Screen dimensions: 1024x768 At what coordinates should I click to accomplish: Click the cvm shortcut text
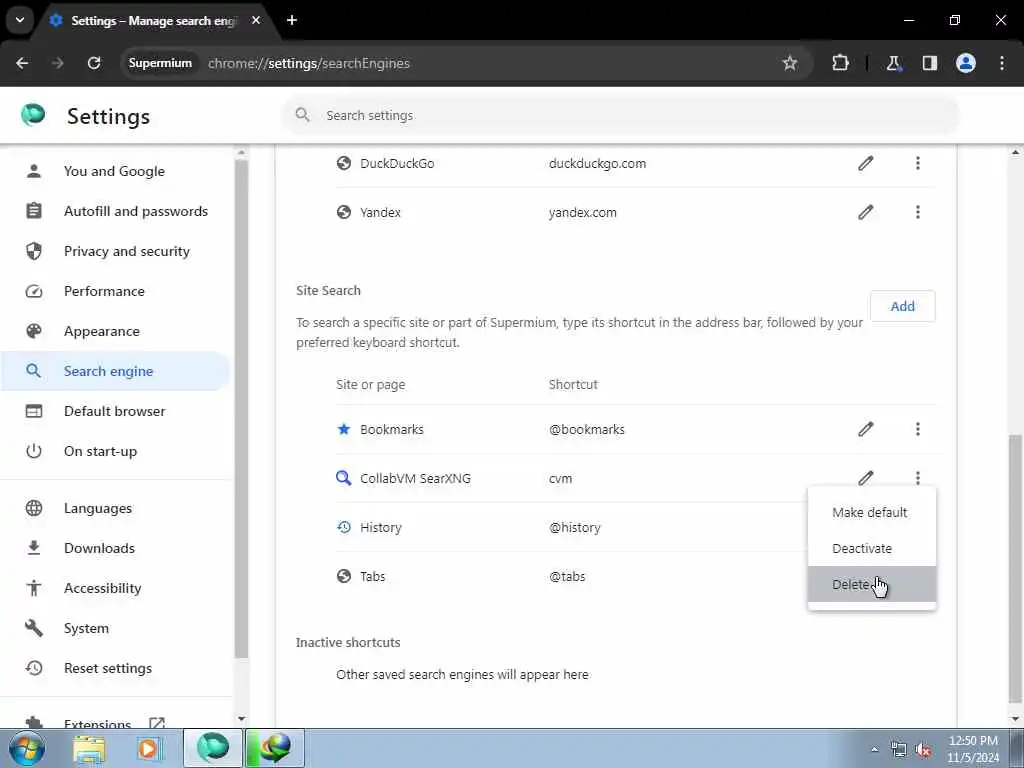560,479
